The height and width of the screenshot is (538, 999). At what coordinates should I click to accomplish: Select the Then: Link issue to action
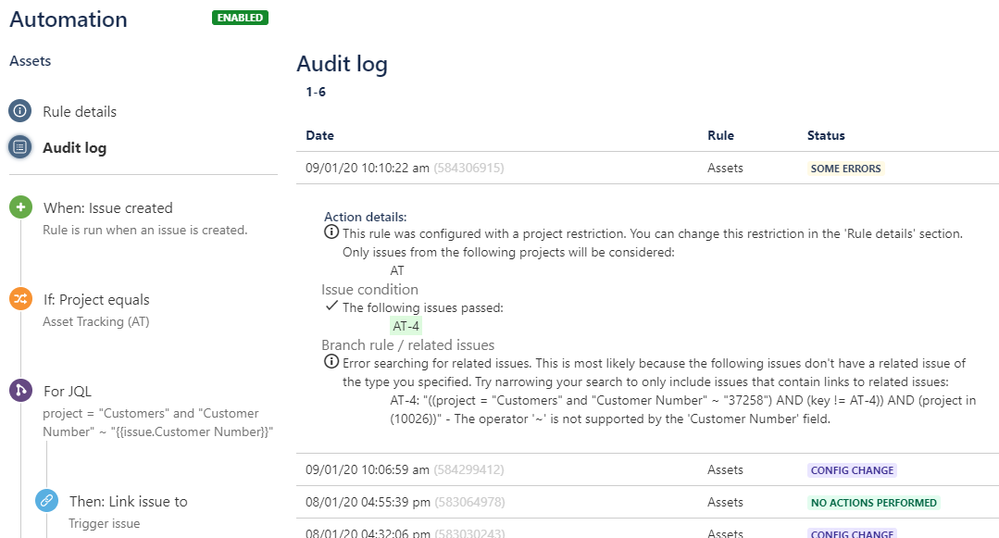coord(128,502)
